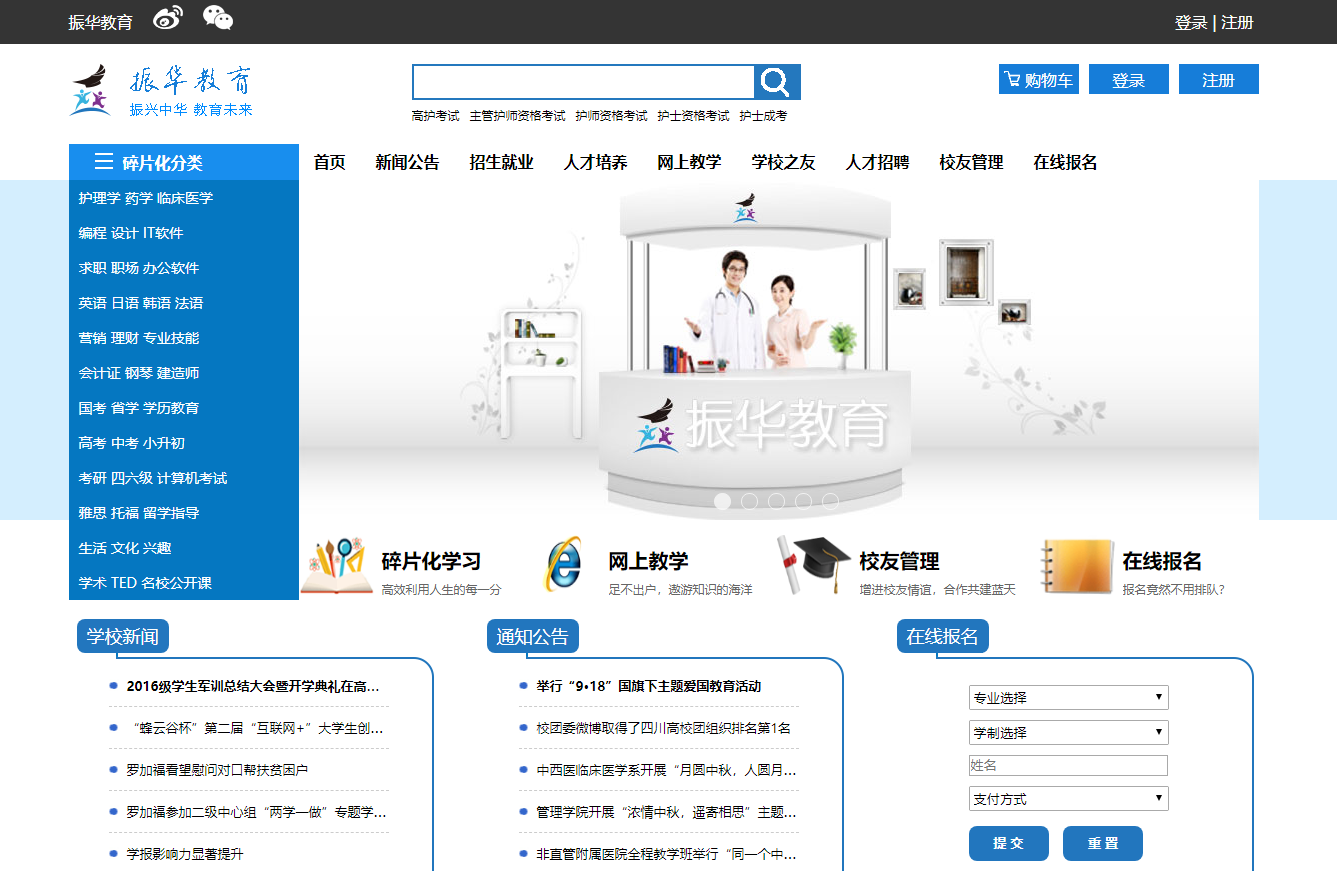Click 注册 link in dark top bar
The width and height of the screenshot is (1337, 871).
coord(1237,22)
